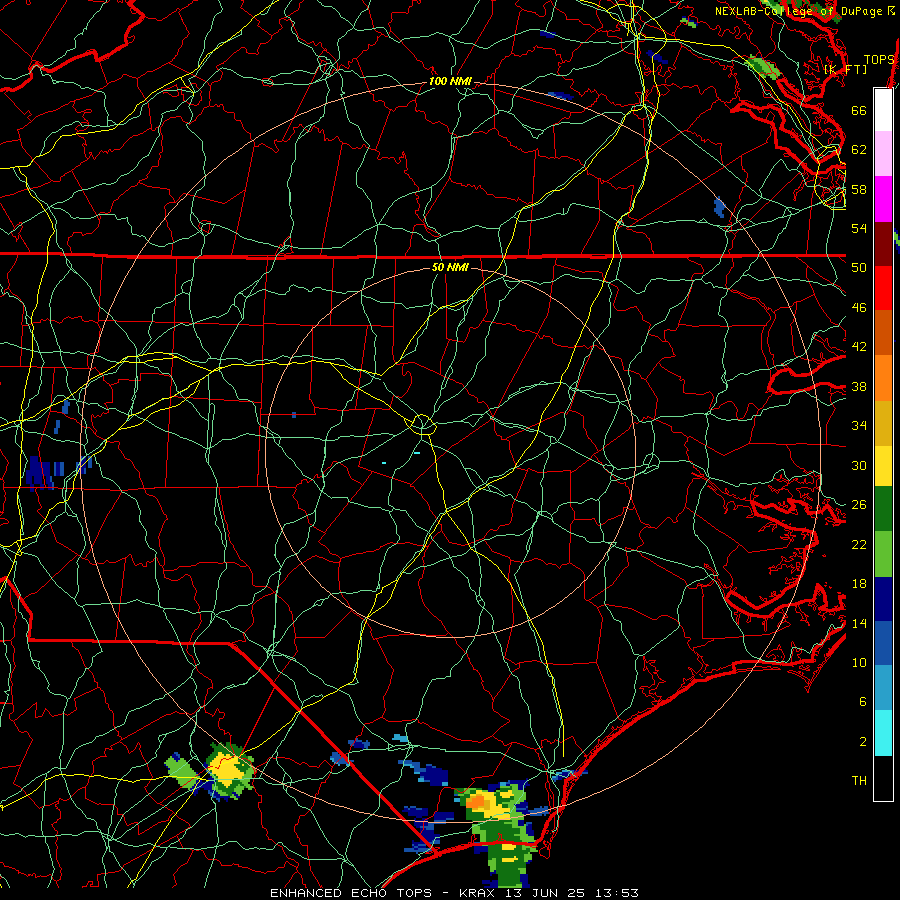Click the dark maroon legend swatch
Viewport: 900px width, 900px height.
[x=883, y=244]
